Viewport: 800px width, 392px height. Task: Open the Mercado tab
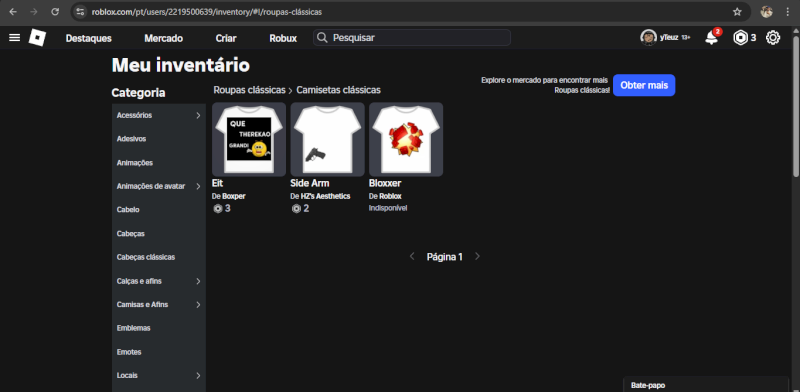163,38
